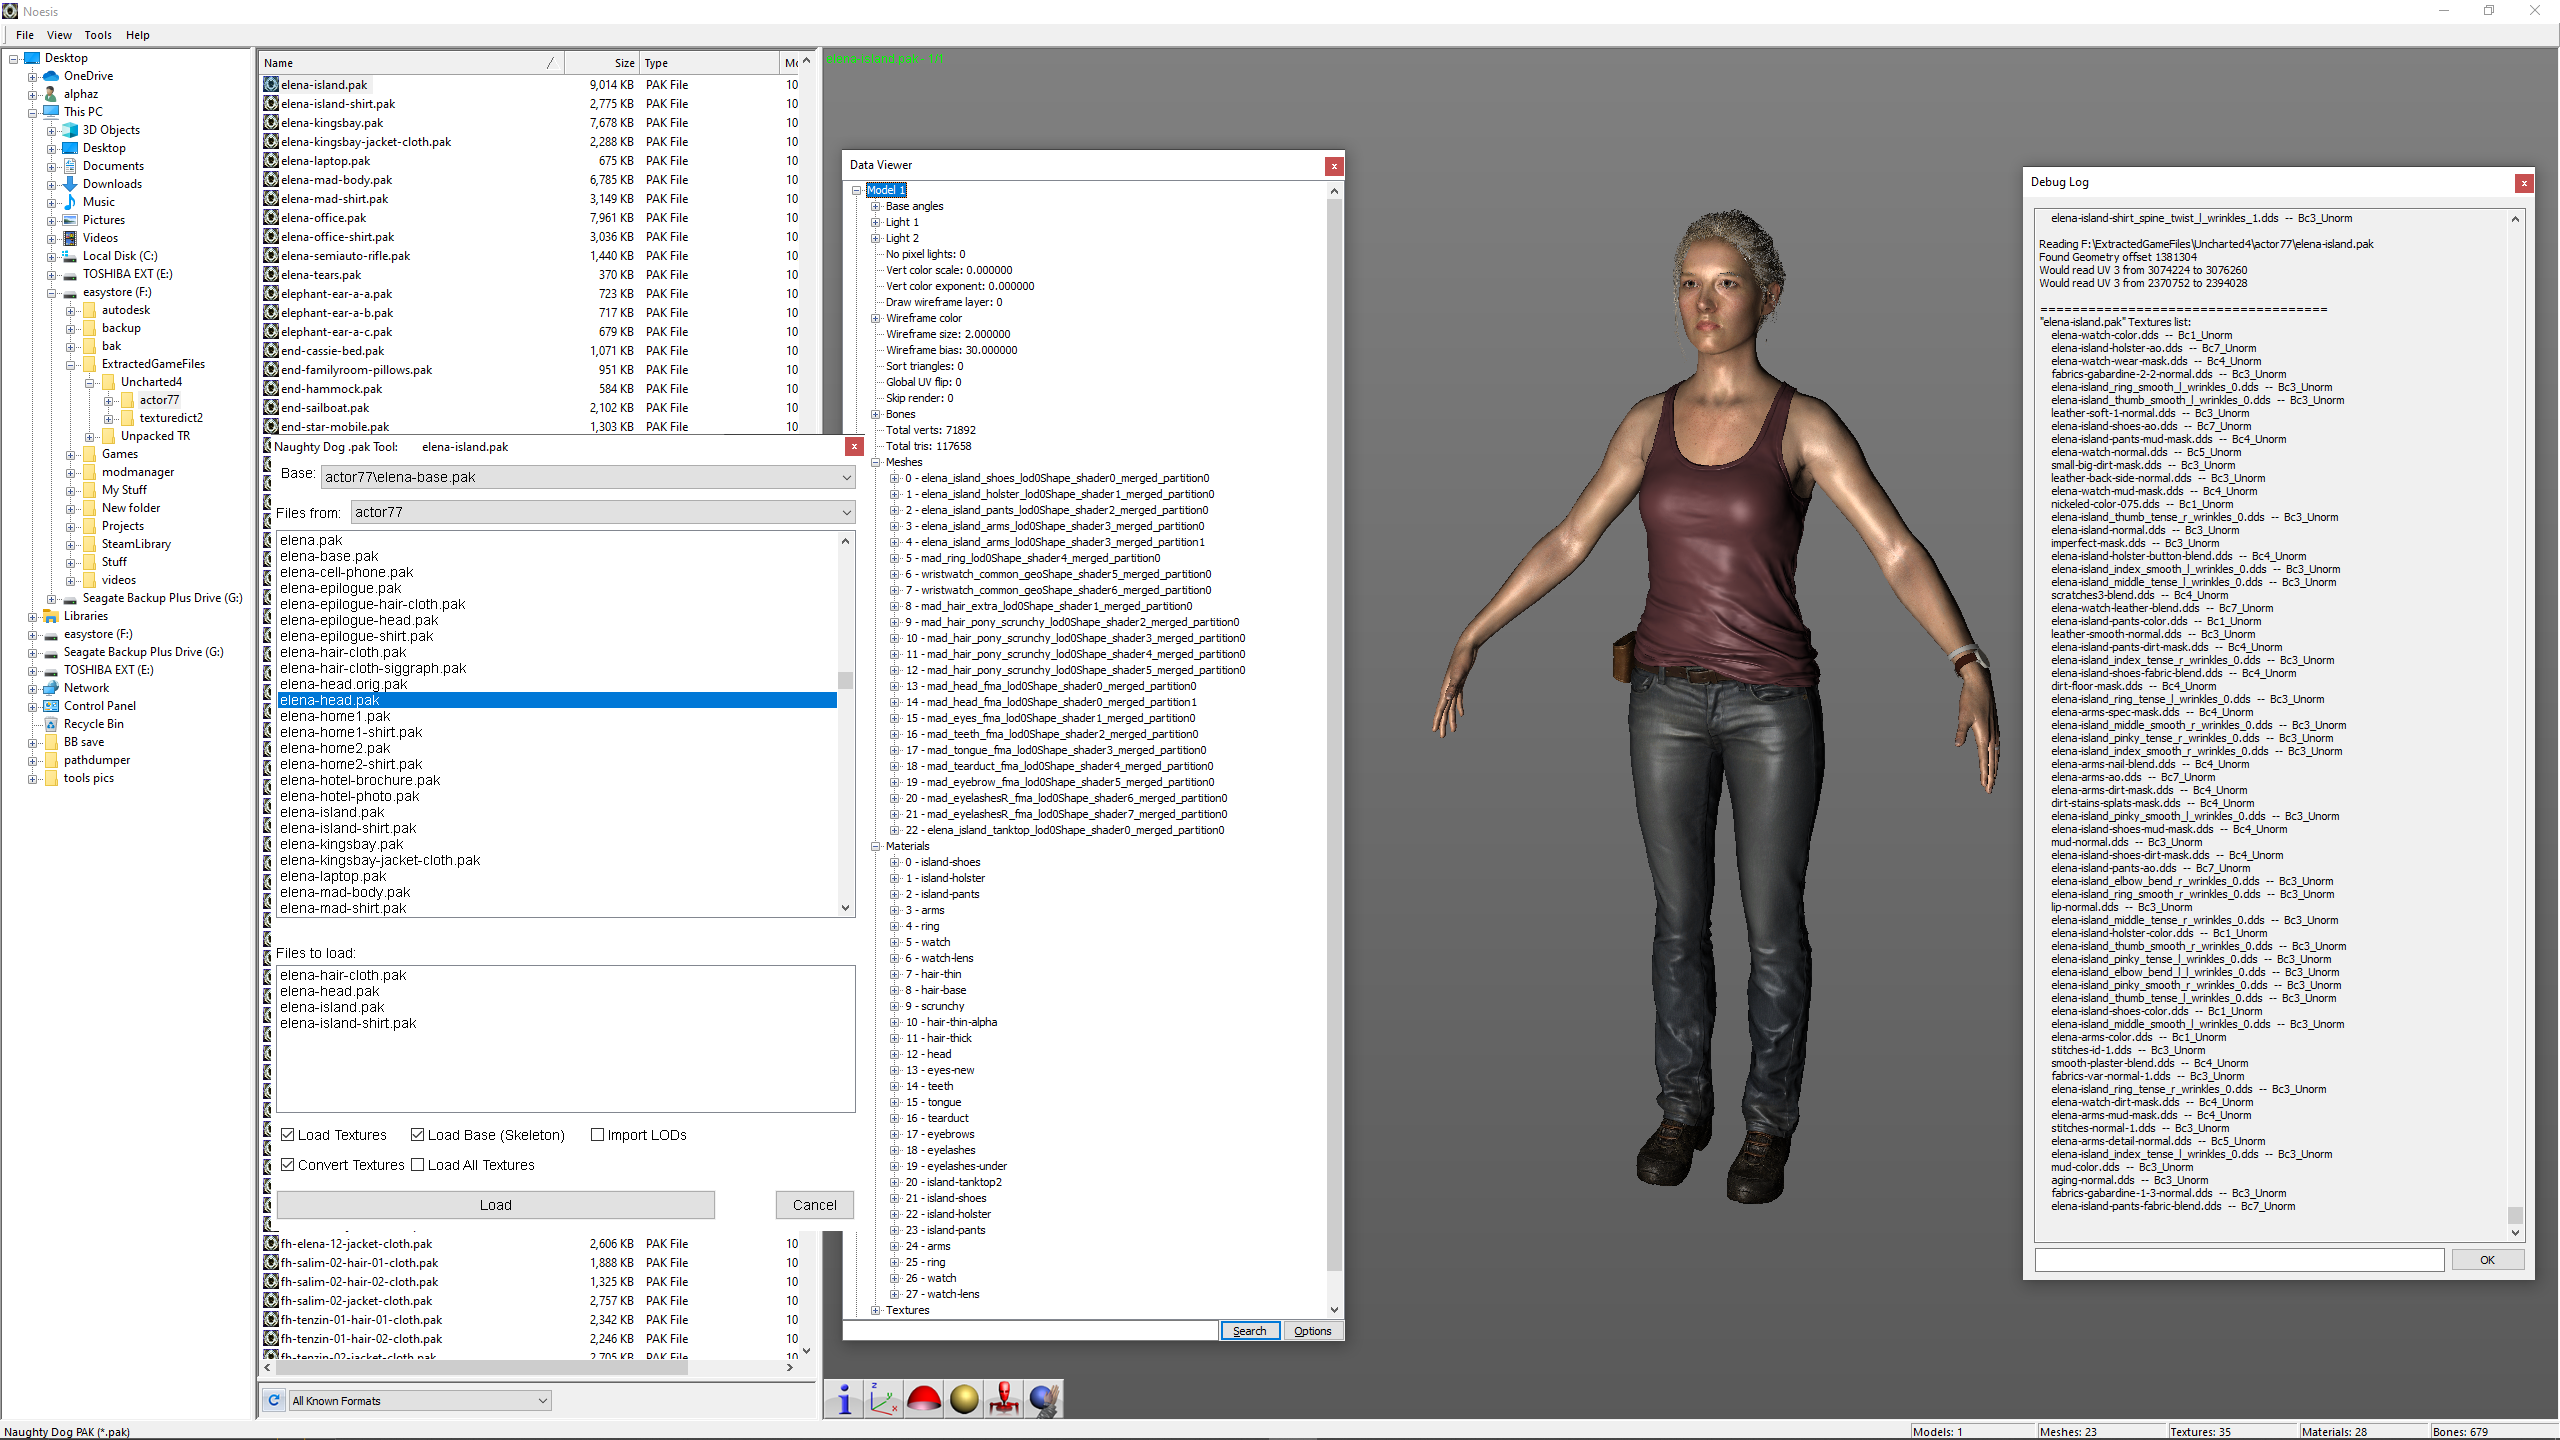This screenshot has height=1440, width=2560.
Task: Uncheck the Load Textures checkbox
Action: coord(288,1135)
